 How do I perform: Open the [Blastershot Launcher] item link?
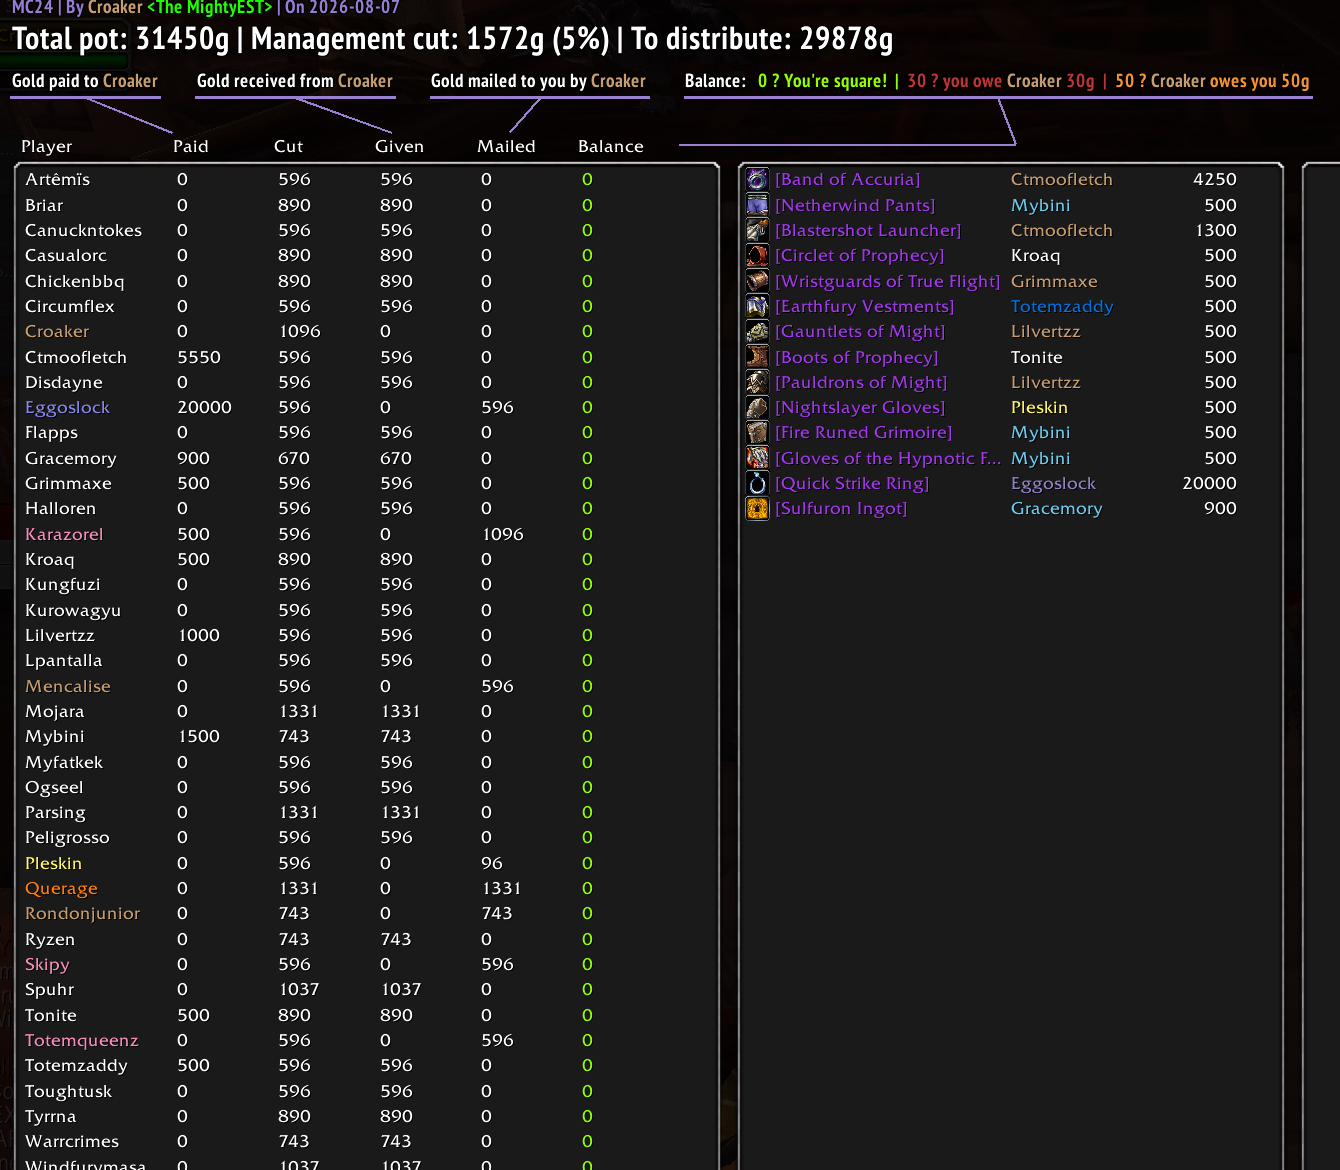click(x=868, y=230)
